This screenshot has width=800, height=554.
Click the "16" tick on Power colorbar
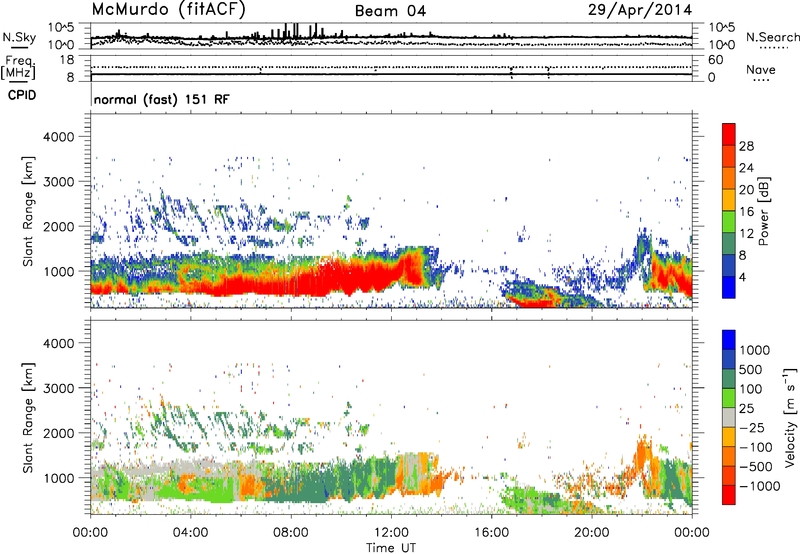click(746, 212)
